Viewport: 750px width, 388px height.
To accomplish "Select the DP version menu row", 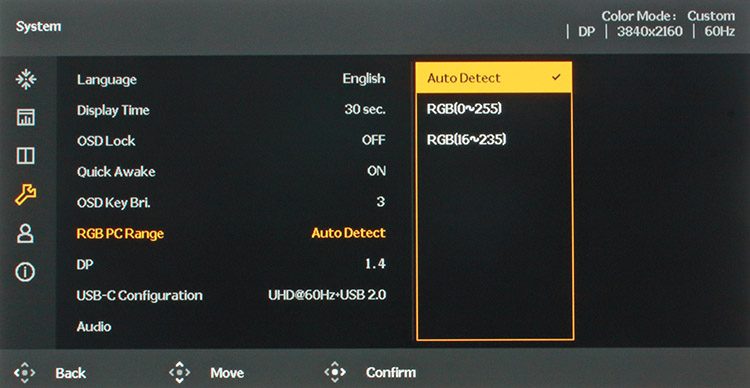I will [231, 264].
